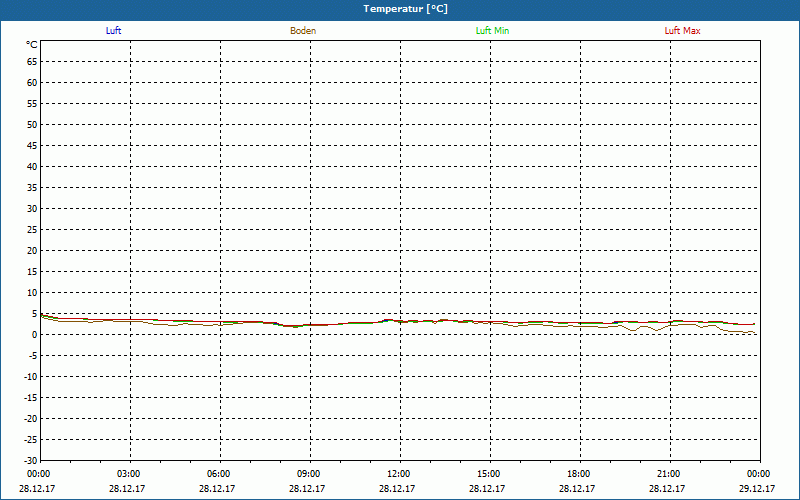This screenshot has height=500, width=800.
Task: Click the 29.12.17 date label
Action: pos(757,489)
